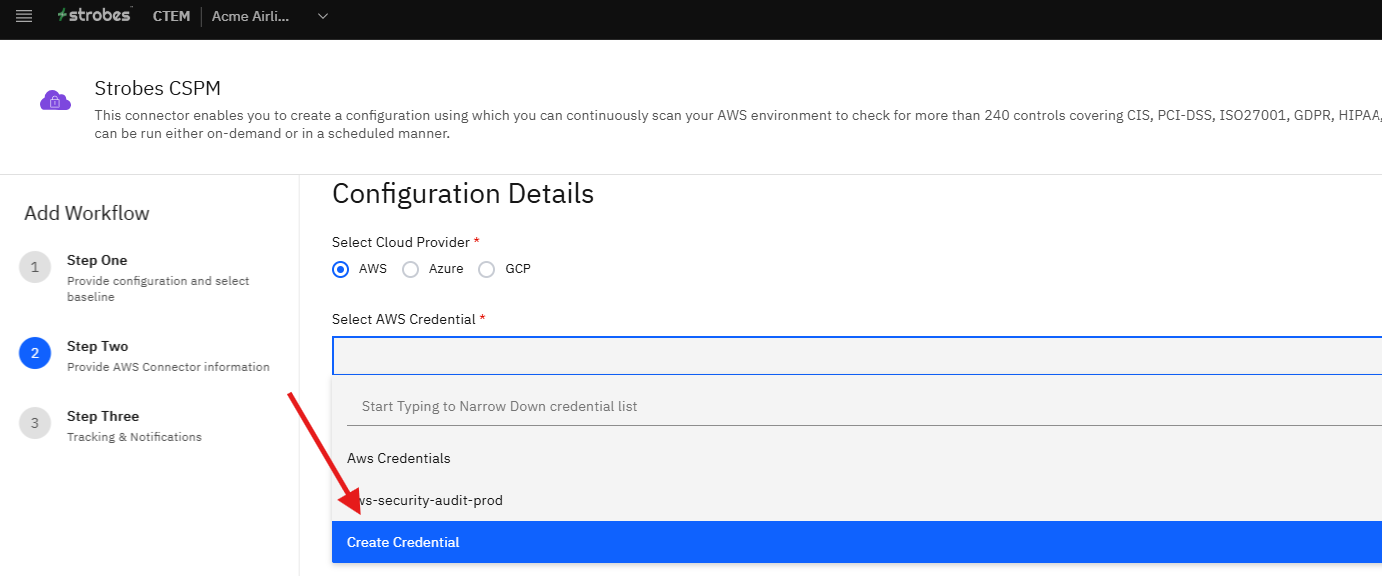This screenshot has width=1382, height=576.
Task: Choose the aws-security-audit-prod credential
Action: pyautogui.click(x=857, y=500)
